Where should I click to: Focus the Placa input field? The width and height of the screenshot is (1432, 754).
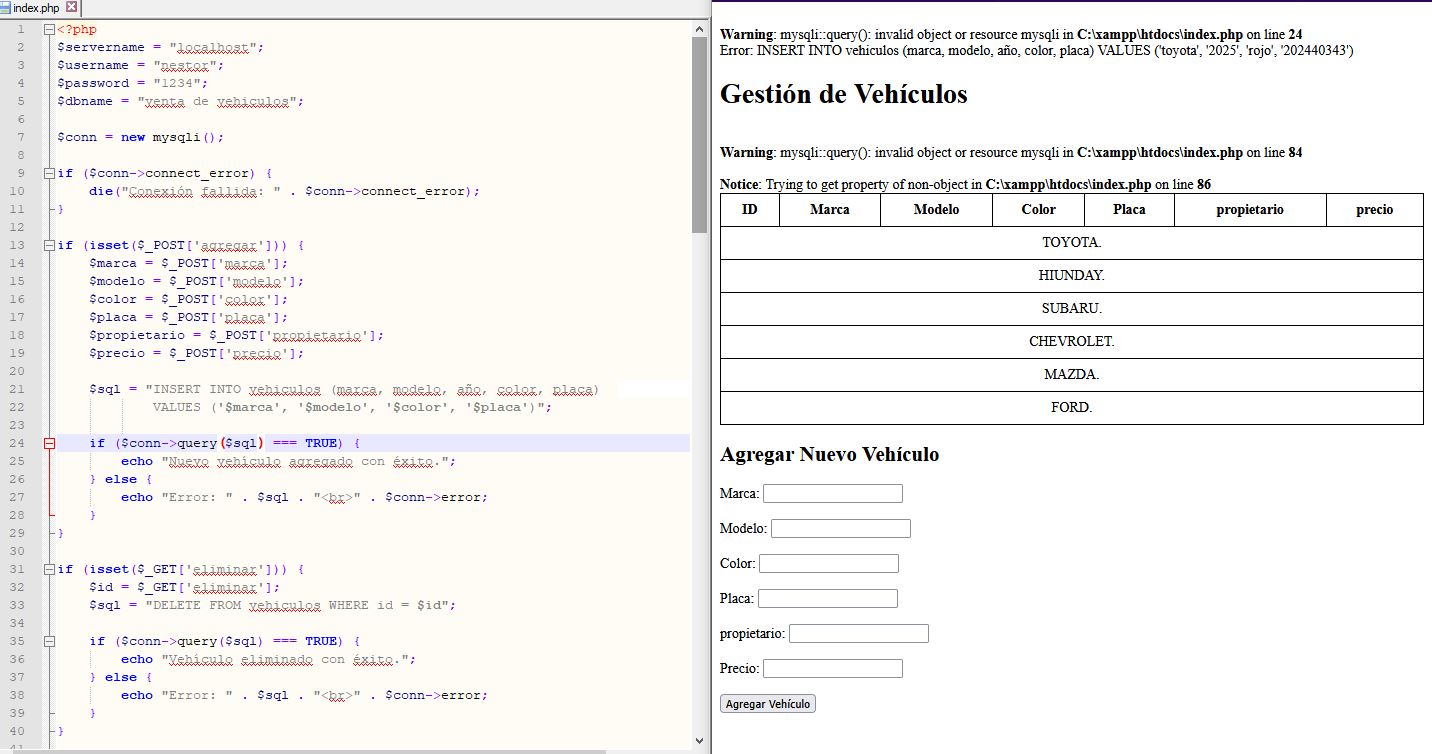click(x=827, y=599)
